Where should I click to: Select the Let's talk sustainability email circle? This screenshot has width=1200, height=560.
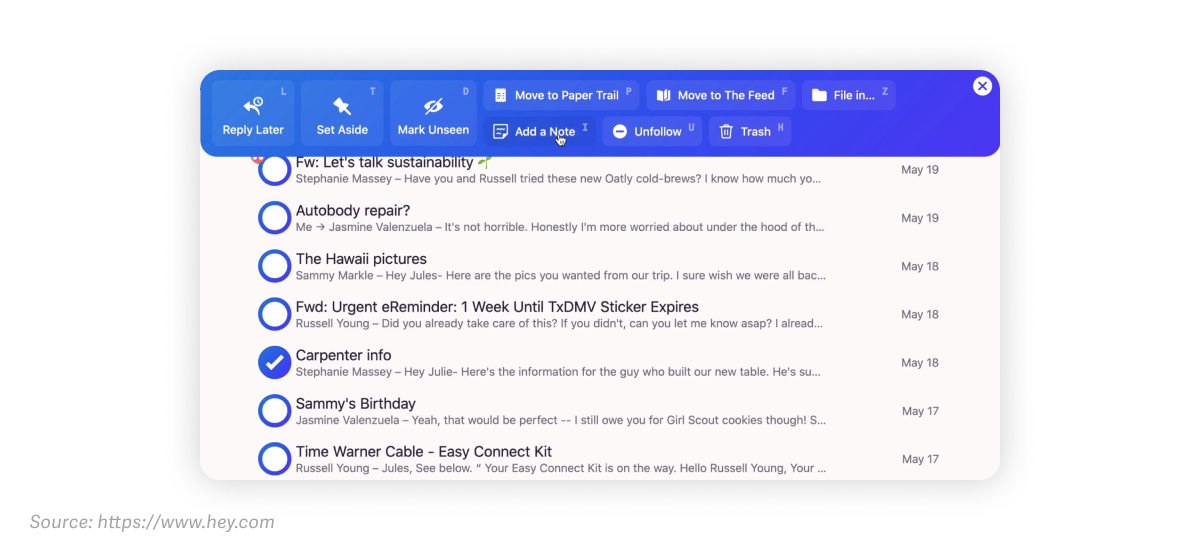274,169
